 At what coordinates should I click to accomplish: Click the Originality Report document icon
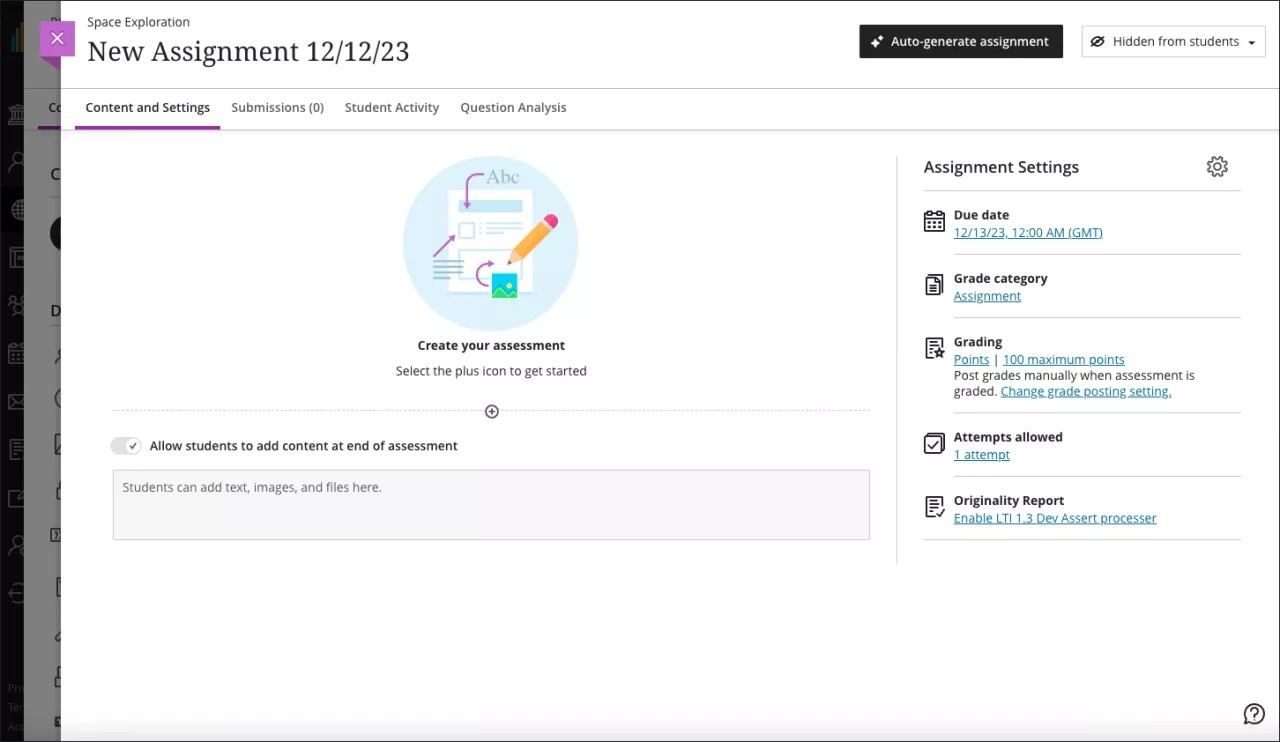(933, 507)
